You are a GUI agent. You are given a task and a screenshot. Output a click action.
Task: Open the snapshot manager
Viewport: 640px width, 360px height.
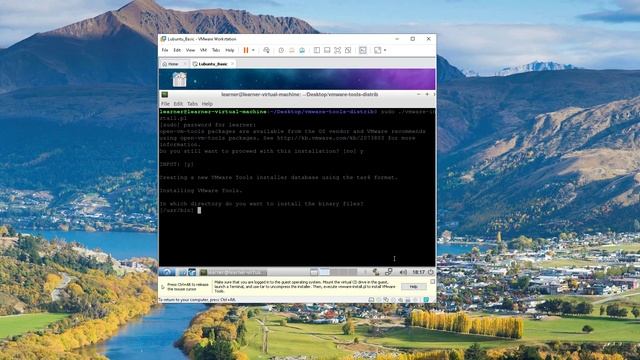click(302, 50)
